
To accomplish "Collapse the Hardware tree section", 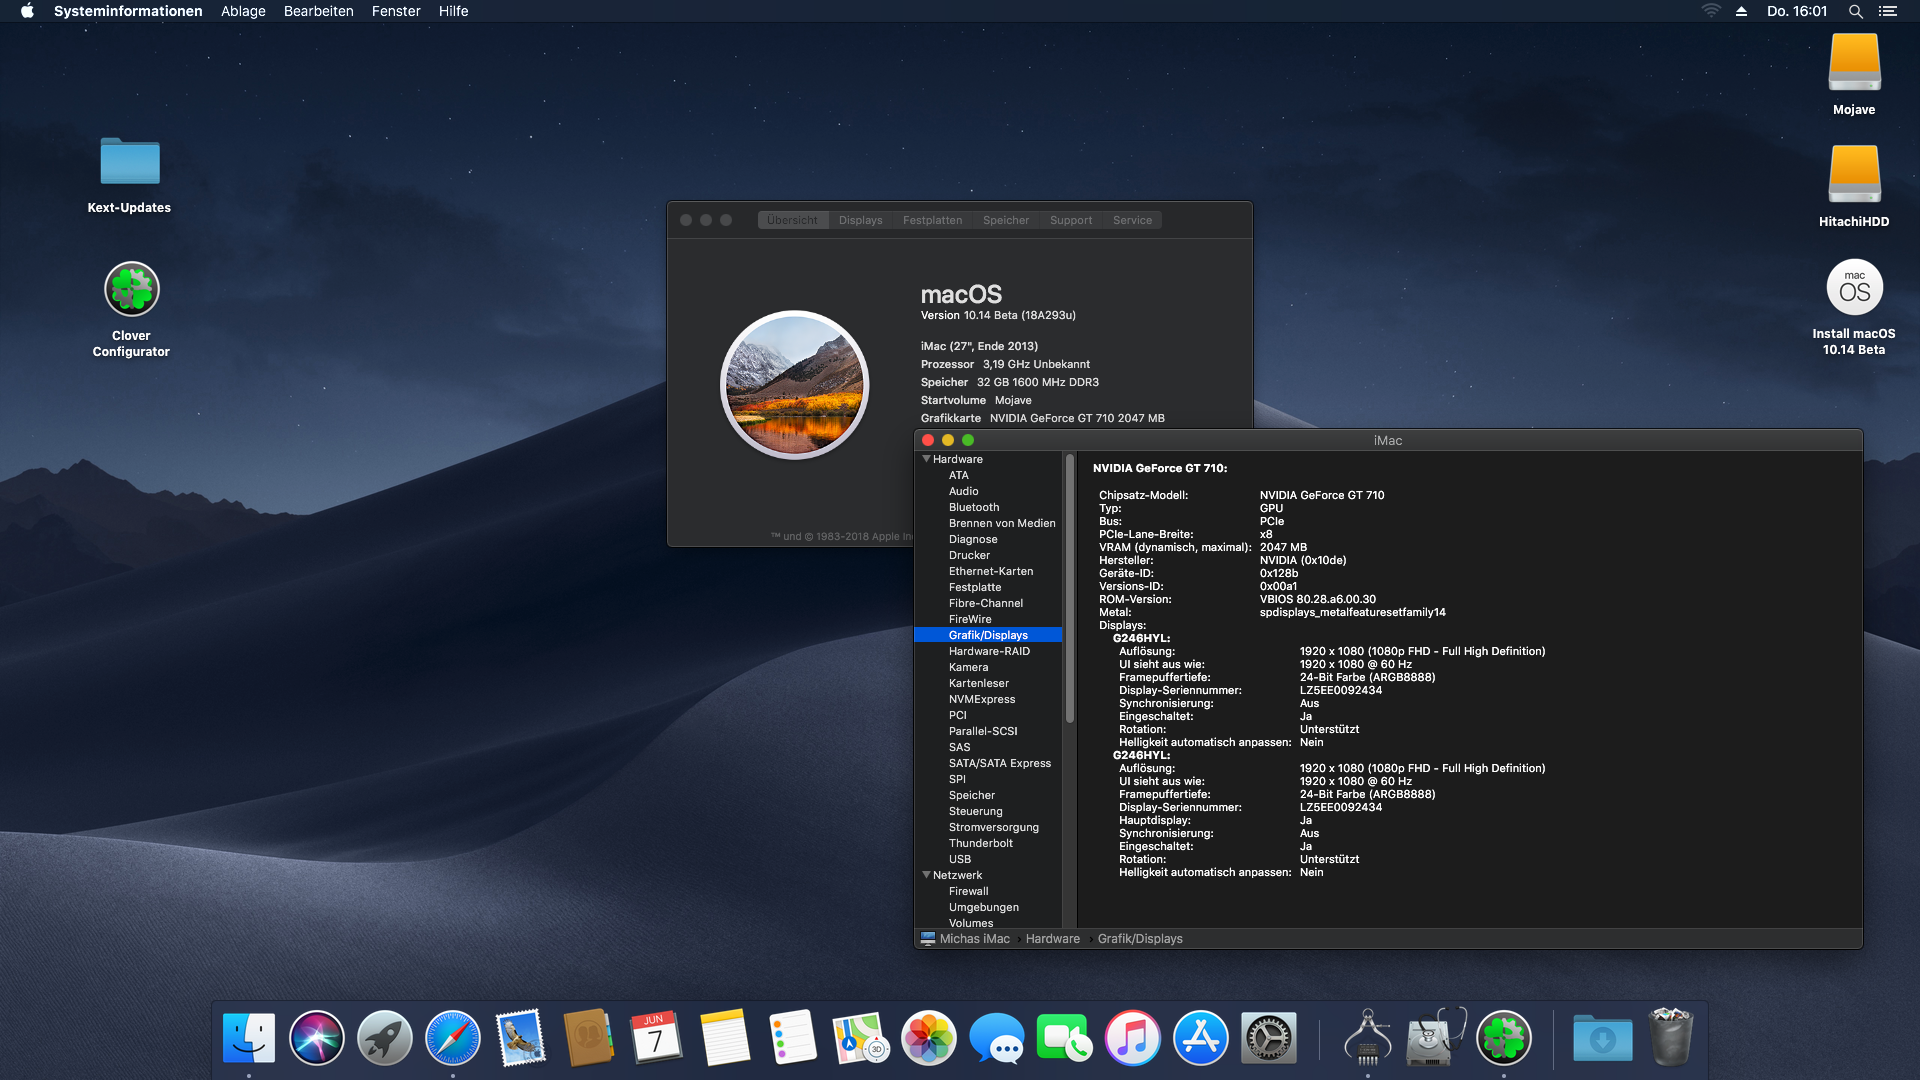I will [926, 459].
